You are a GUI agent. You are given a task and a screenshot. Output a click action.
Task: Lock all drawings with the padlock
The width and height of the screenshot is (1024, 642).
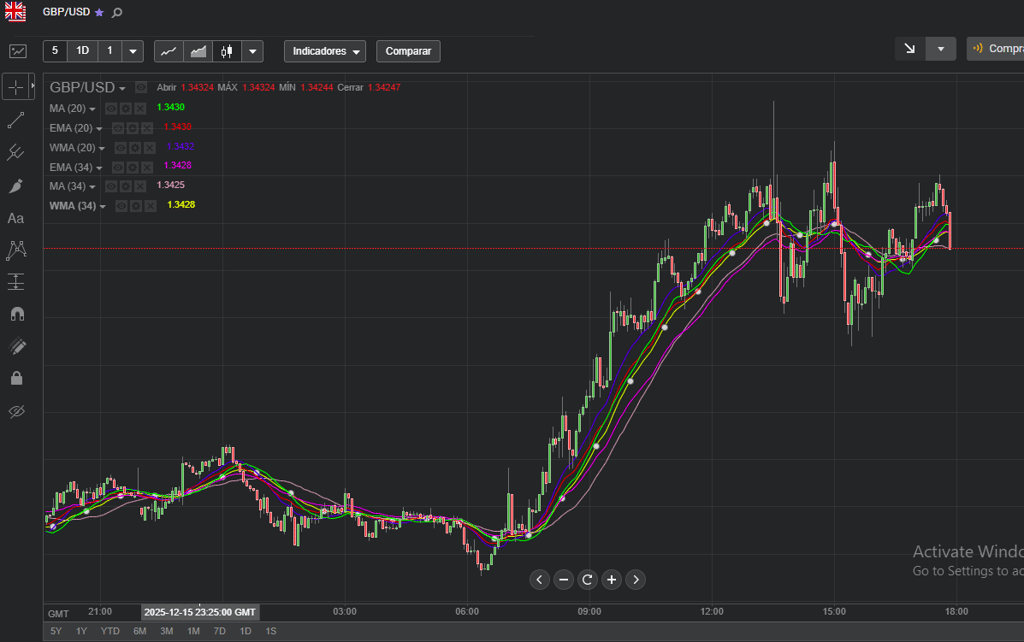click(x=17, y=378)
